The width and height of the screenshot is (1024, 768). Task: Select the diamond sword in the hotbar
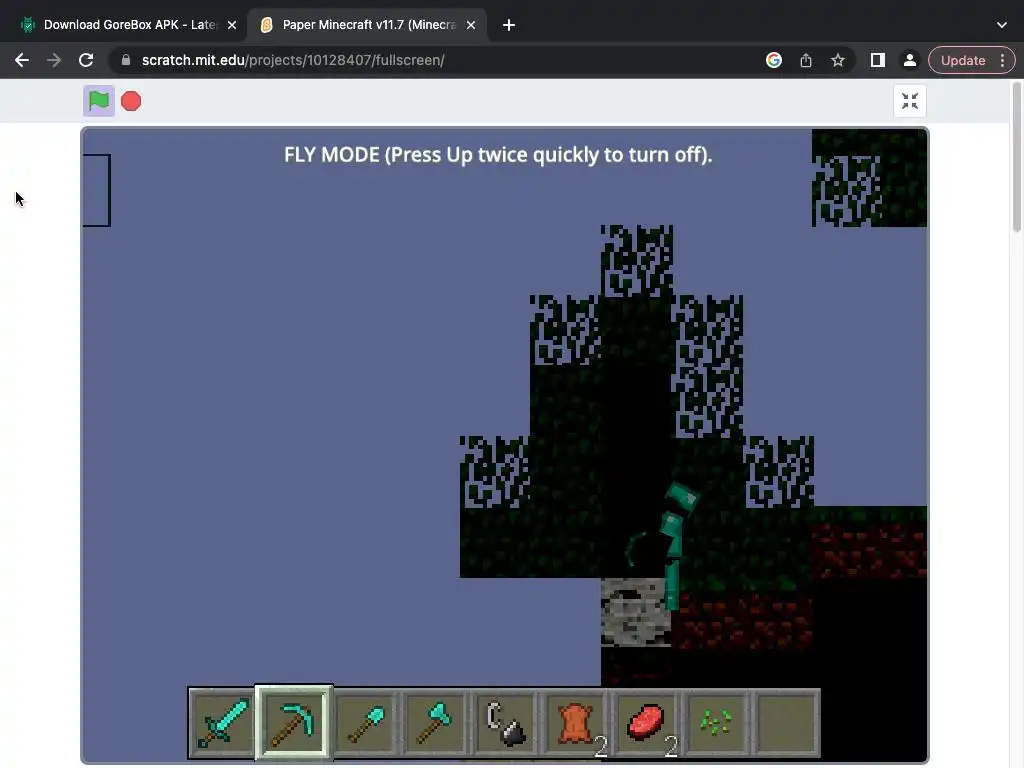pos(223,722)
